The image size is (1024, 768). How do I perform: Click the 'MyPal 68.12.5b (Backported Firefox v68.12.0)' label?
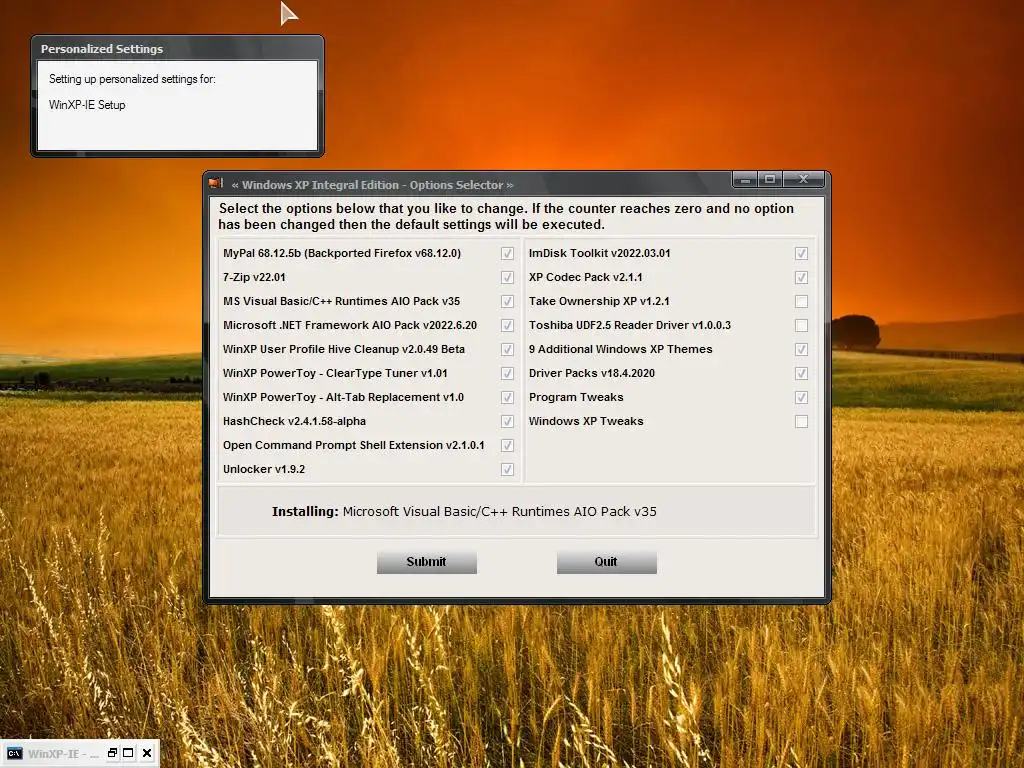[x=342, y=253]
